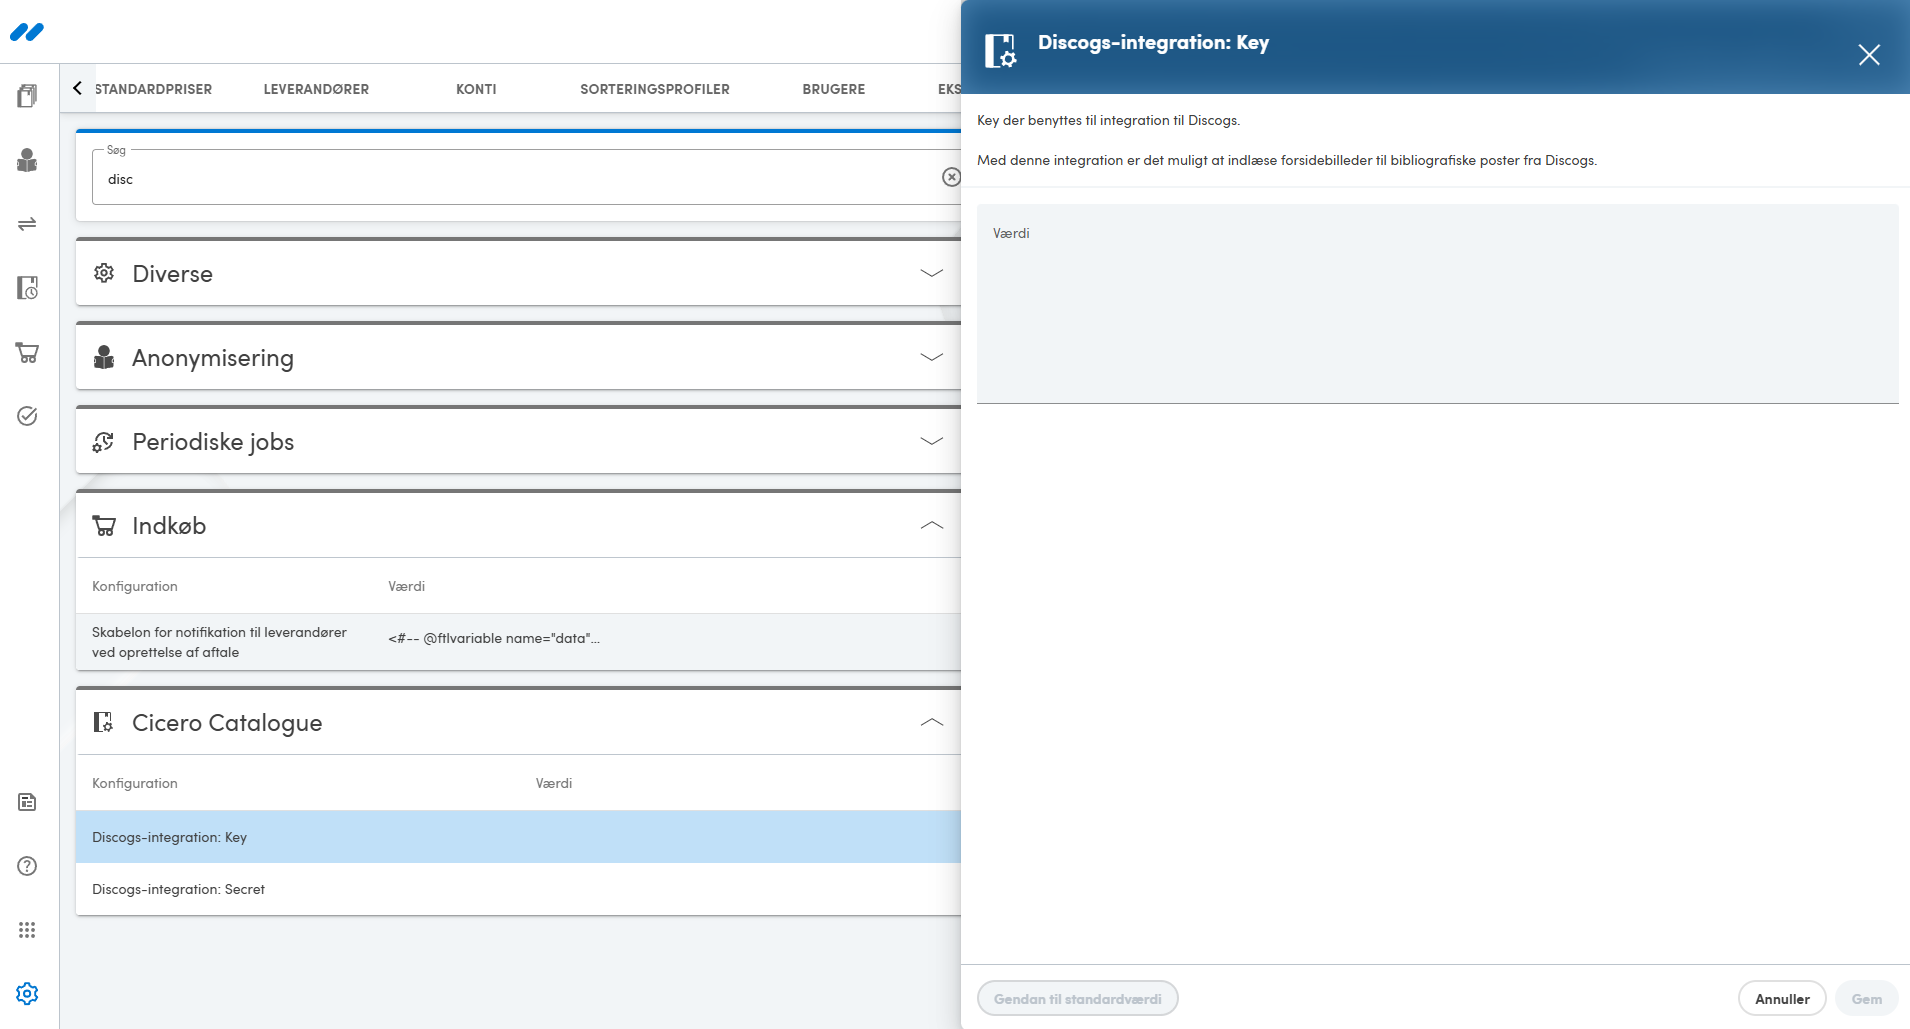Screen dimensions: 1910x1029
Task: Open the acquisitions cart sidebar icon
Action: tap(27, 352)
